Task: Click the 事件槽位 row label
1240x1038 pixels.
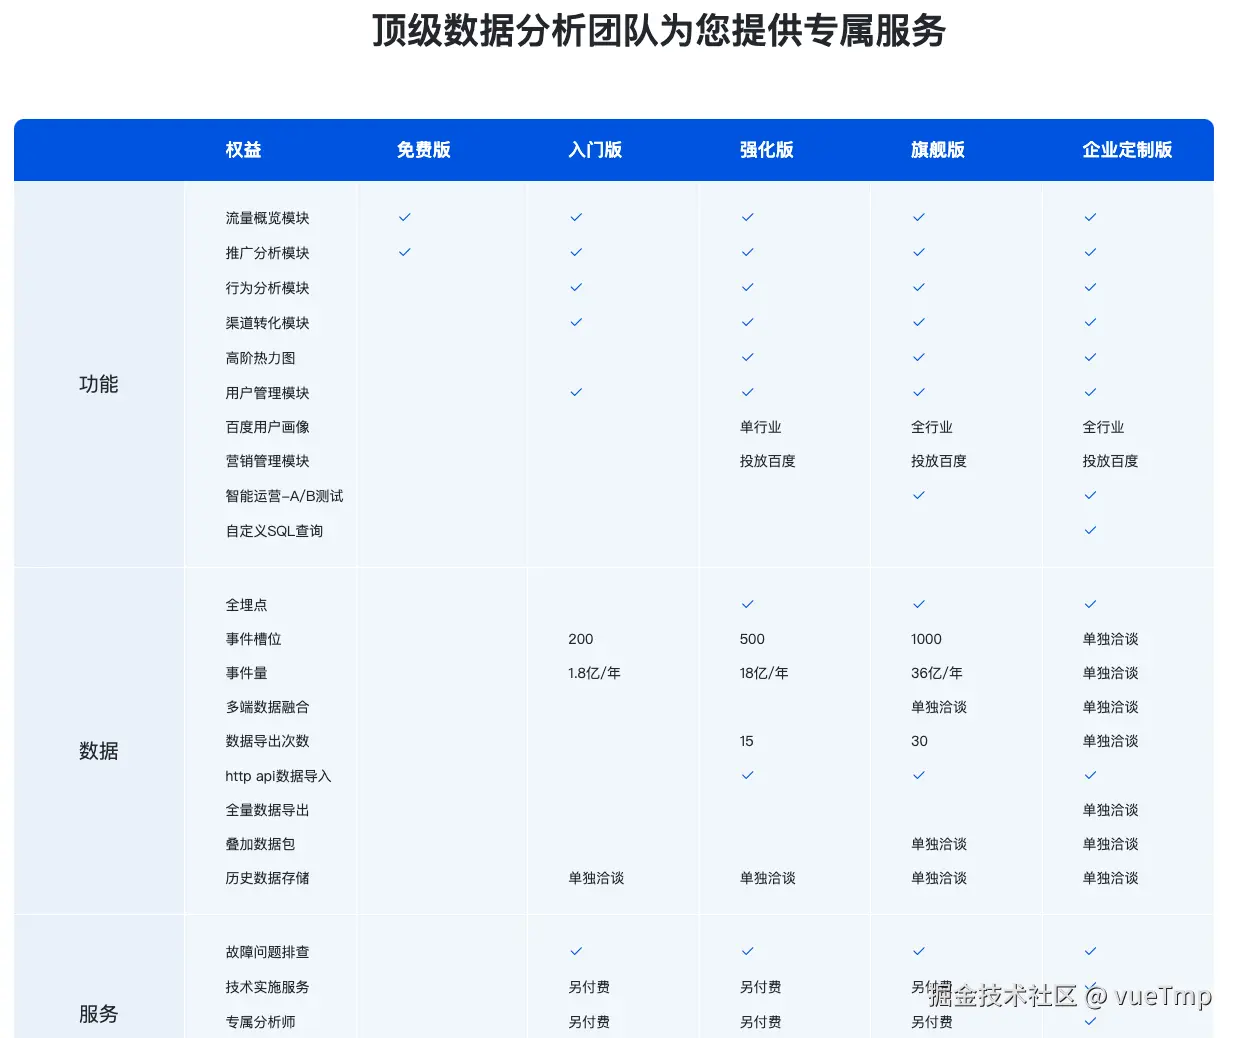Action: pos(253,639)
